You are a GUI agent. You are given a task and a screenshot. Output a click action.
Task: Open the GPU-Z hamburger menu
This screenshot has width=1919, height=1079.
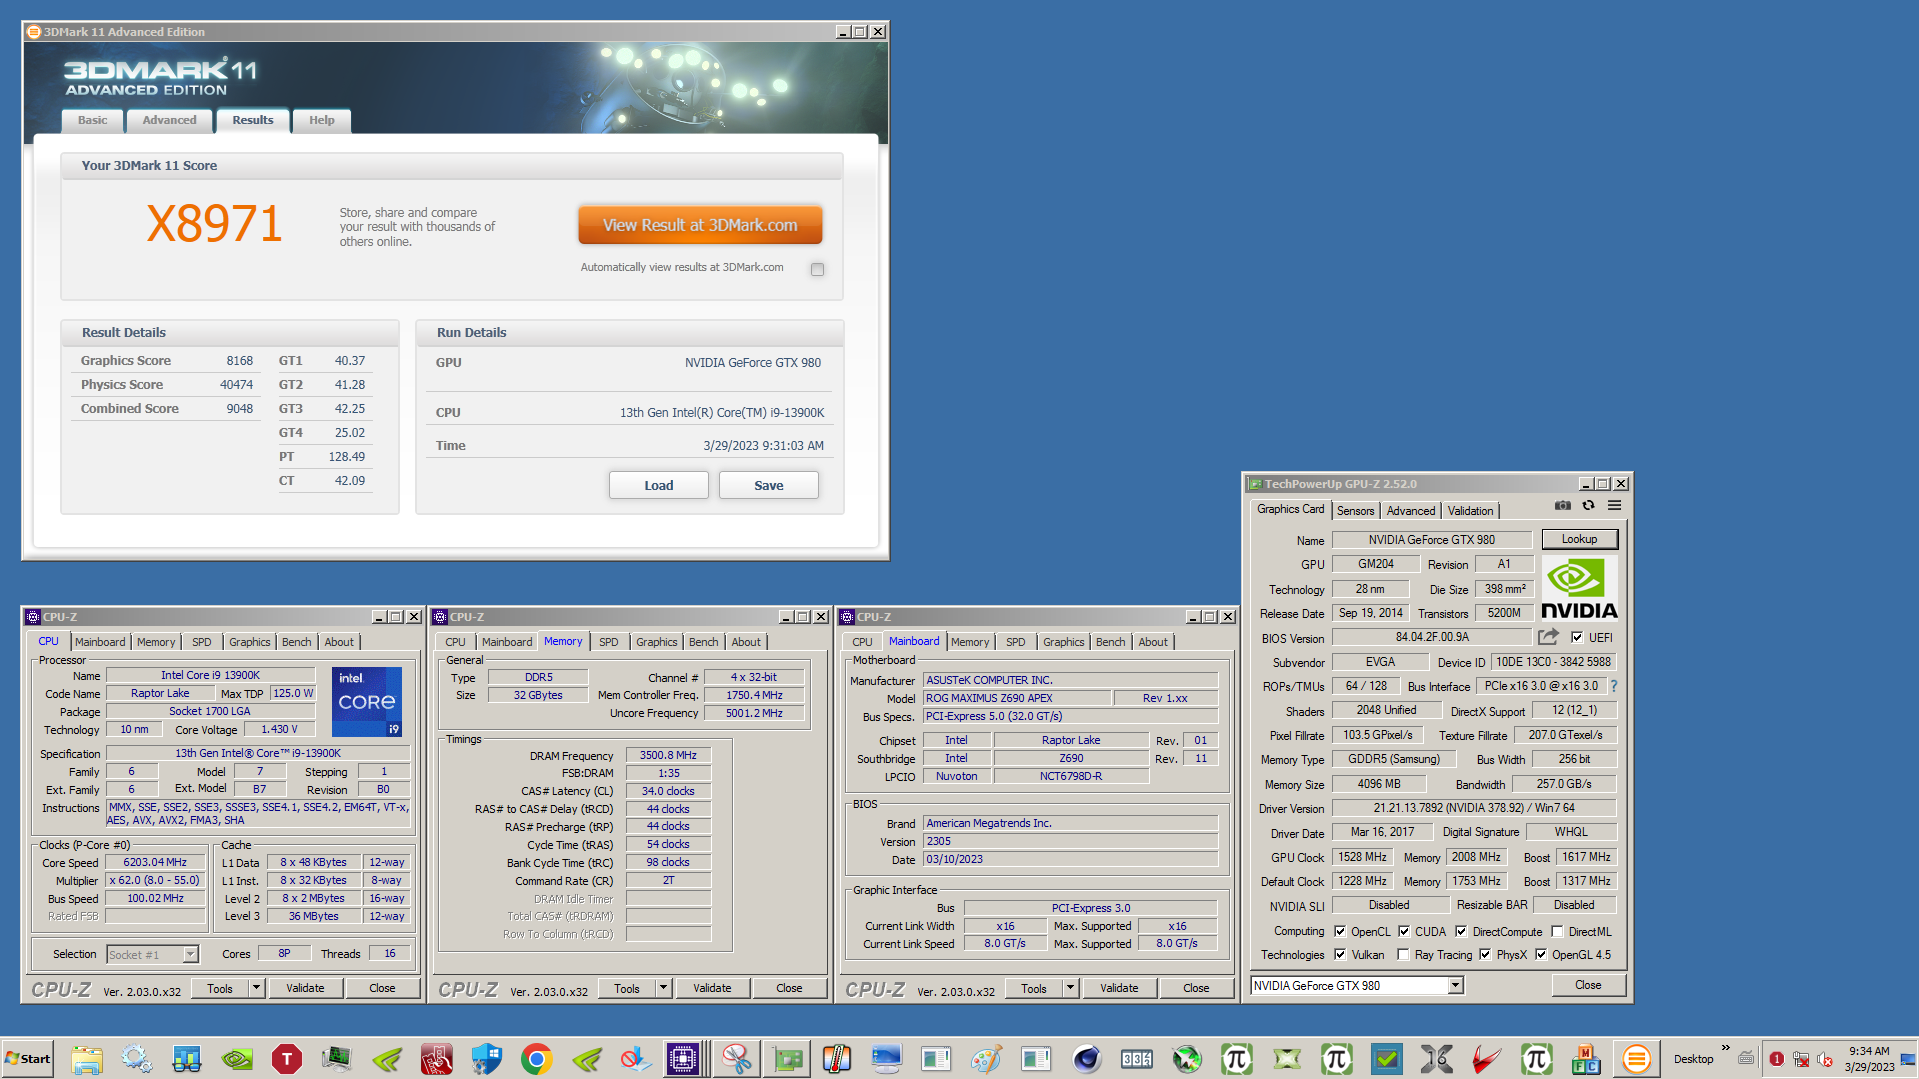tap(1614, 506)
